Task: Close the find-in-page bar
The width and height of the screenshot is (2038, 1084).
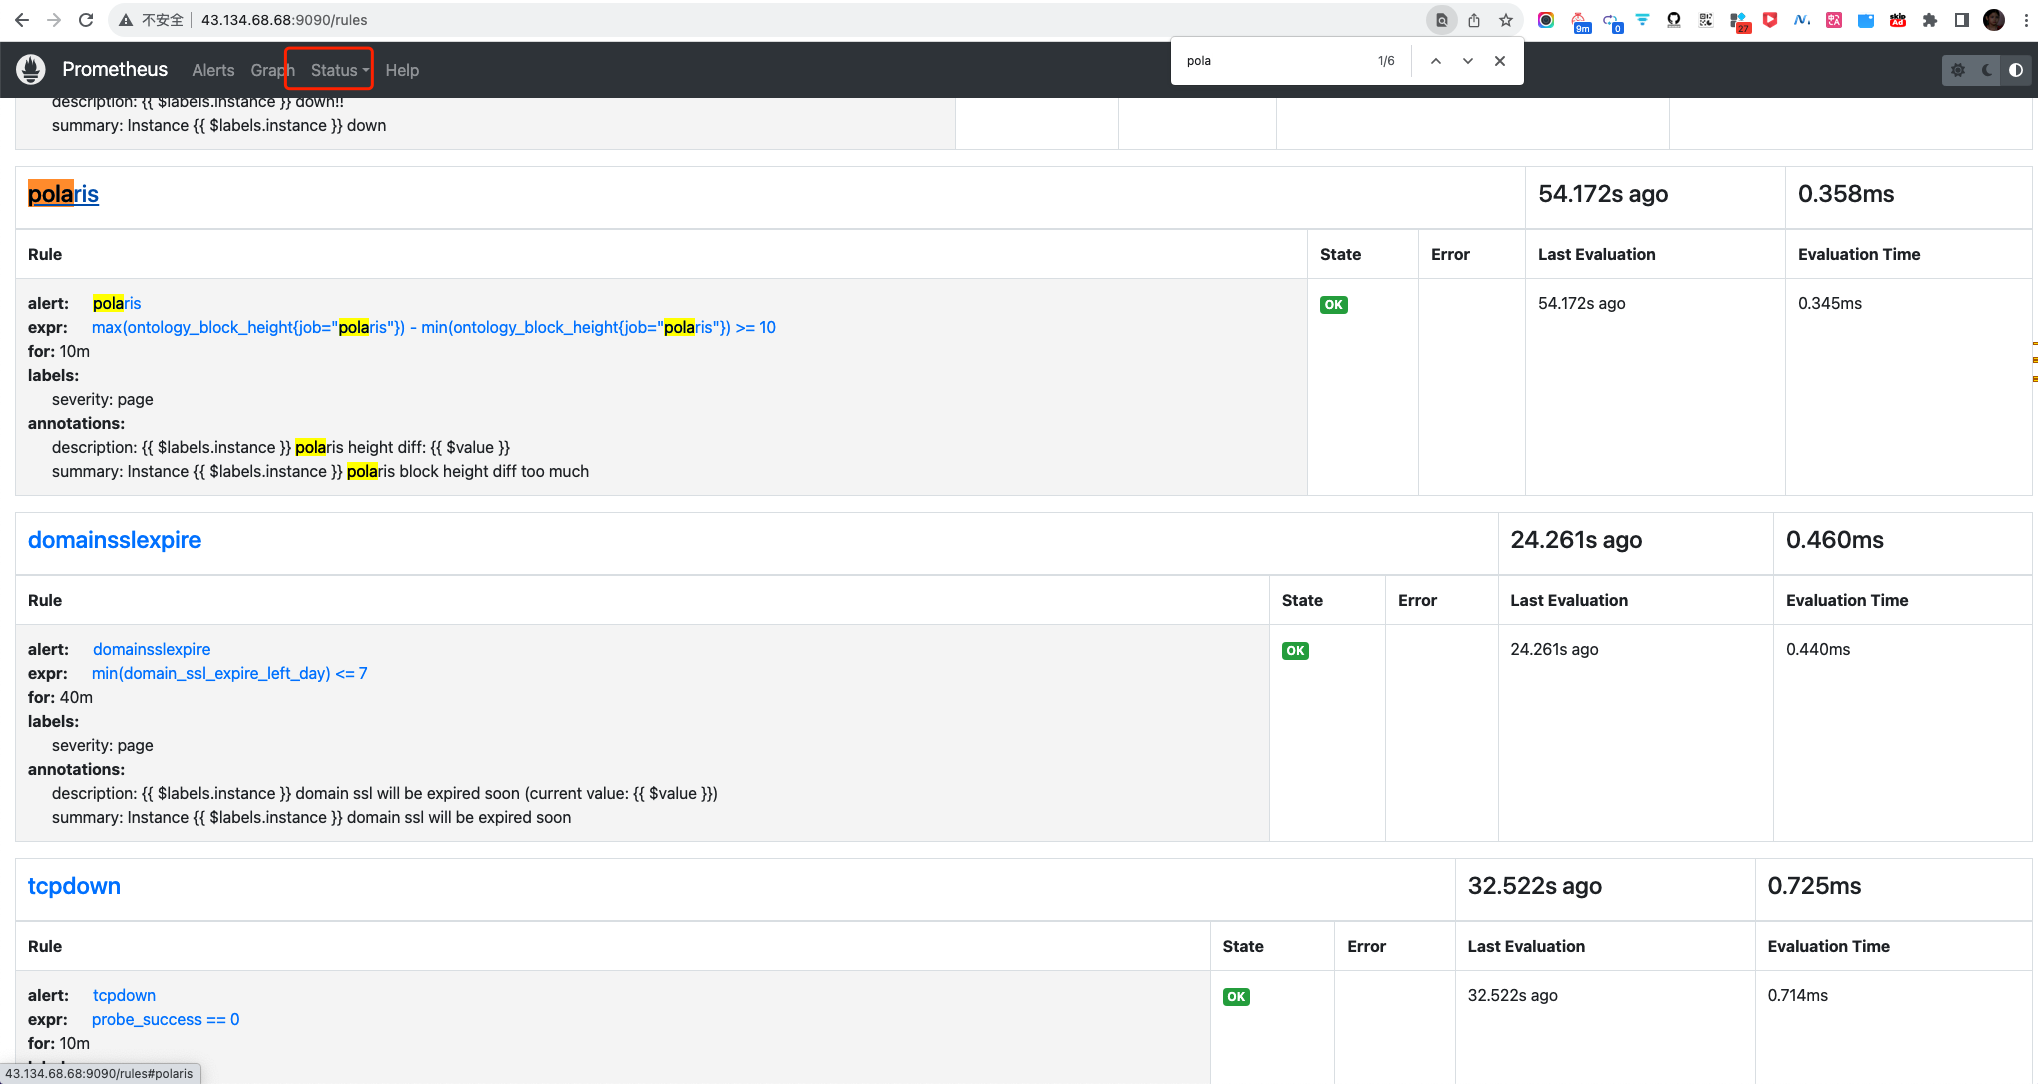Action: tap(1500, 61)
